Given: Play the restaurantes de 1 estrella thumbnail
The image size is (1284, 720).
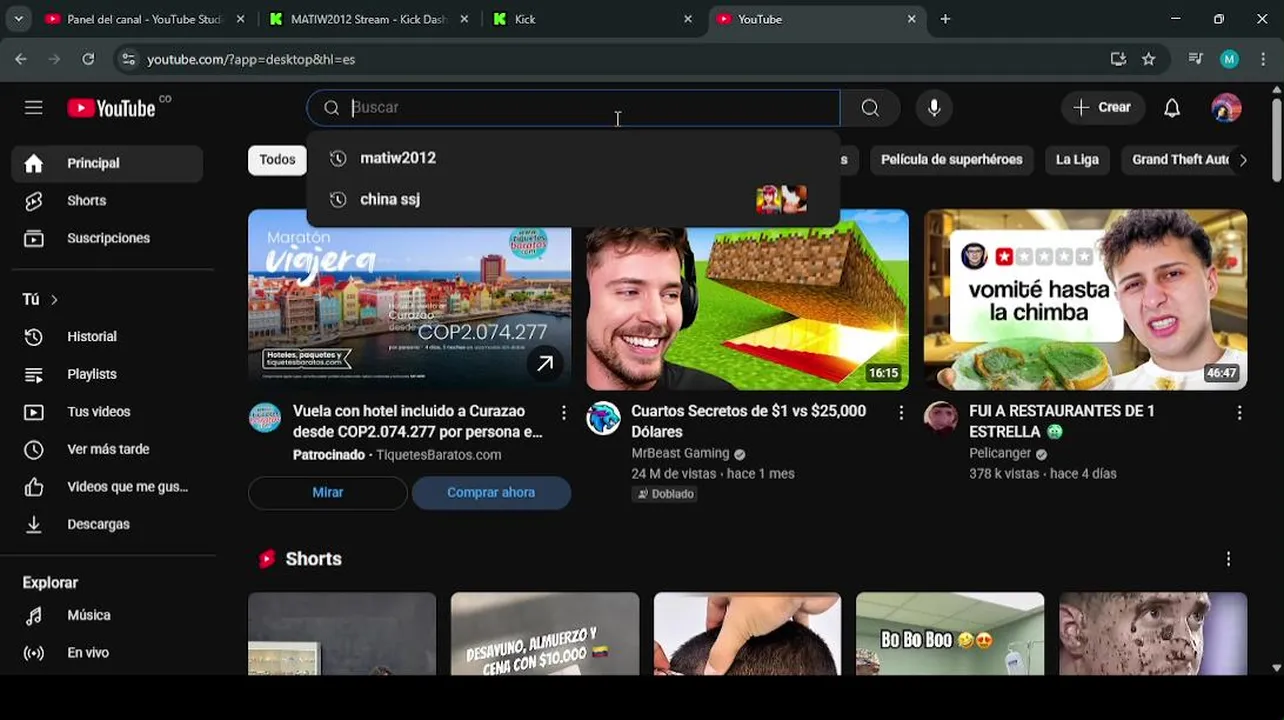Looking at the screenshot, I should tap(1085, 299).
